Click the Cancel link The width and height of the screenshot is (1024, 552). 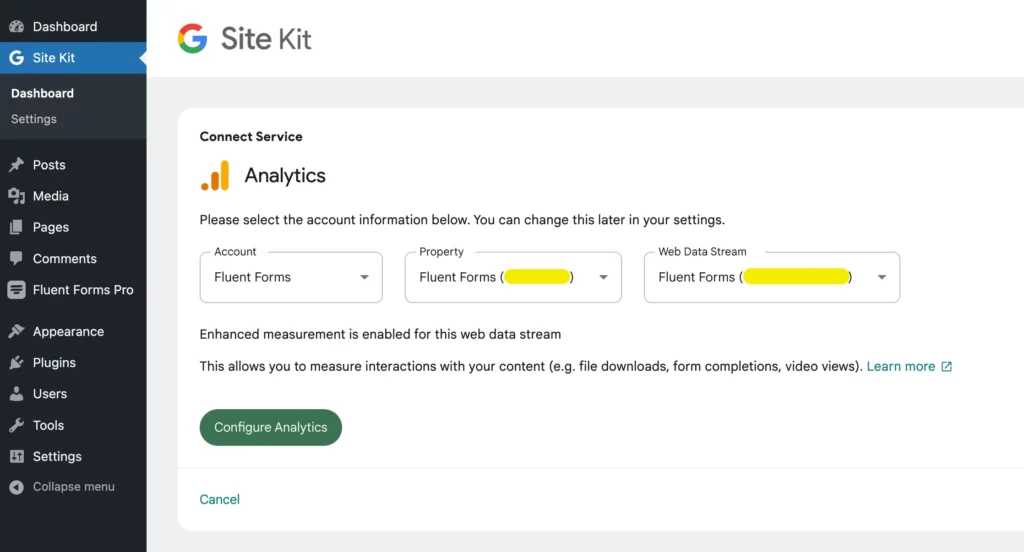[x=219, y=499]
